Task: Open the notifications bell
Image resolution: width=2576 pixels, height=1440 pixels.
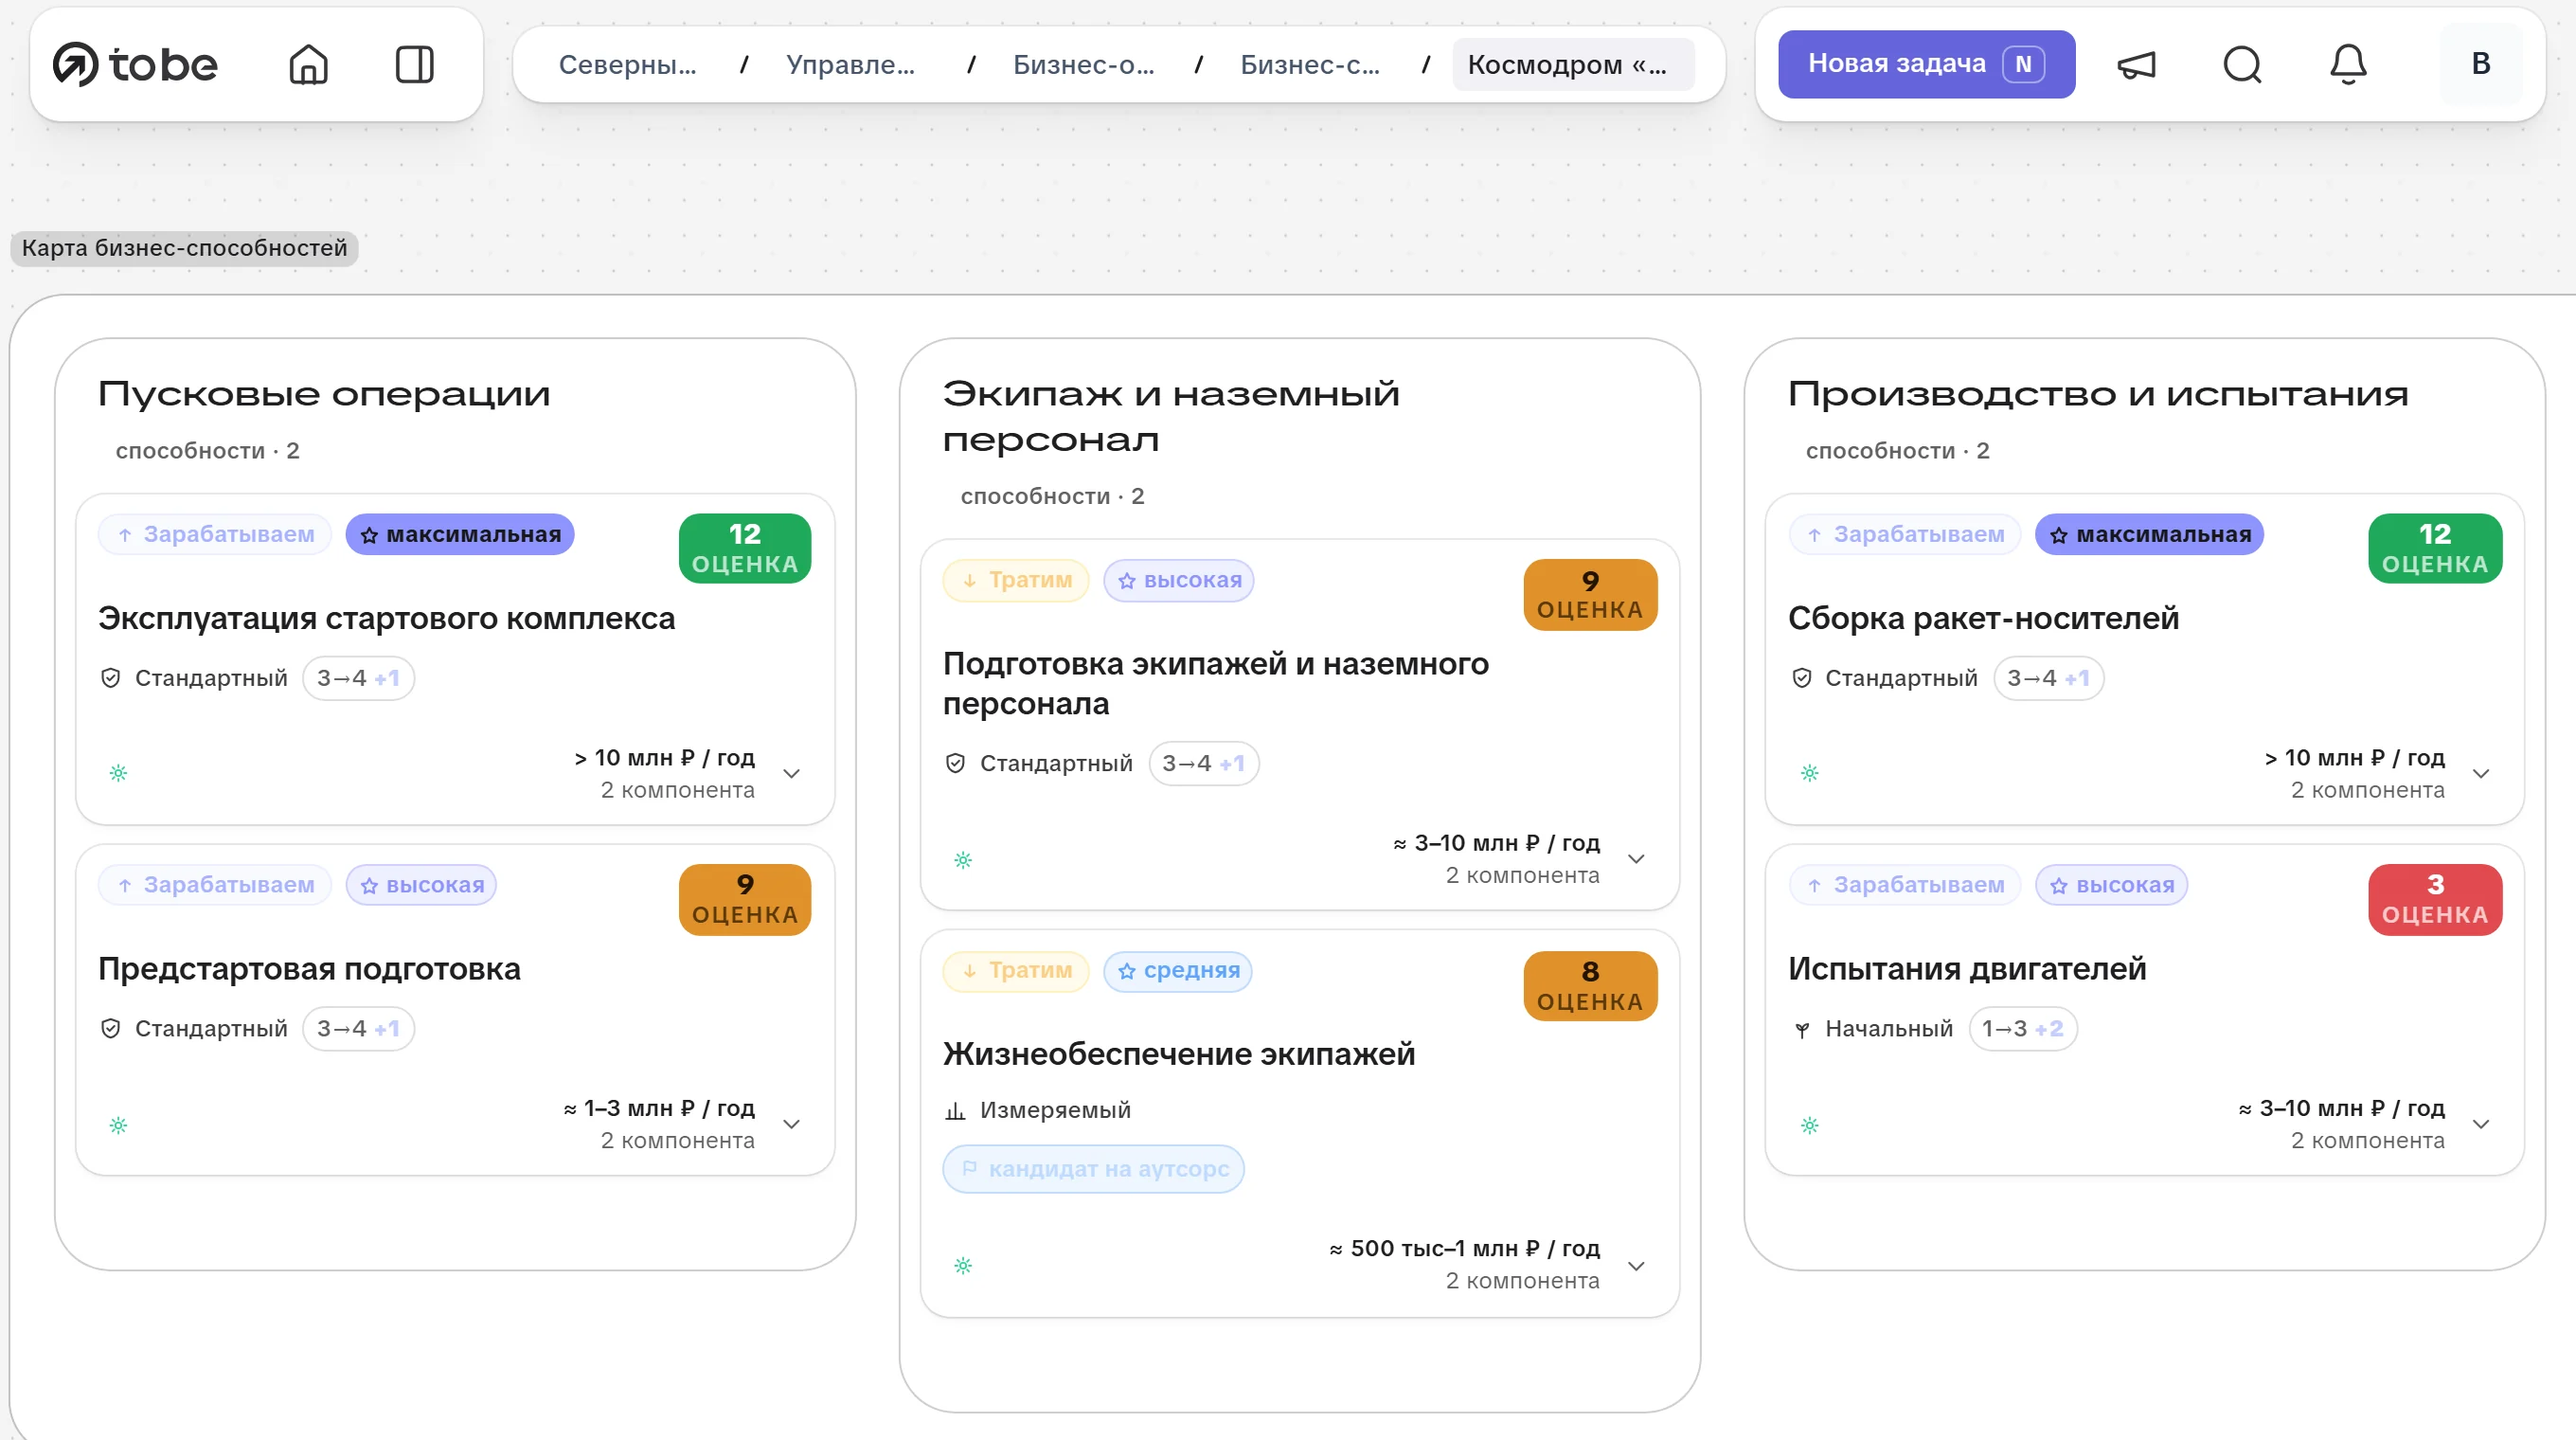Action: [2348, 65]
